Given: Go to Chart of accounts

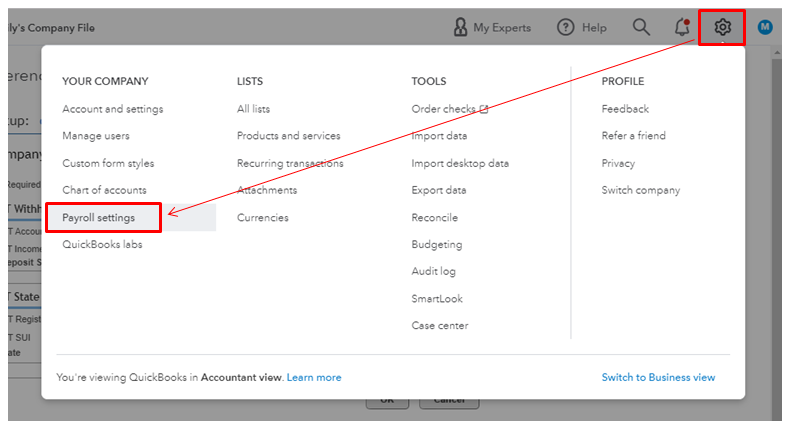Looking at the screenshot, I should point(104,190).
